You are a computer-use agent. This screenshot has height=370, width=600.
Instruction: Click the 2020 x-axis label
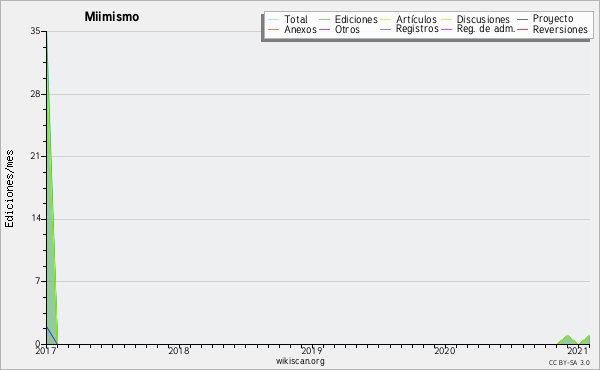444,350
